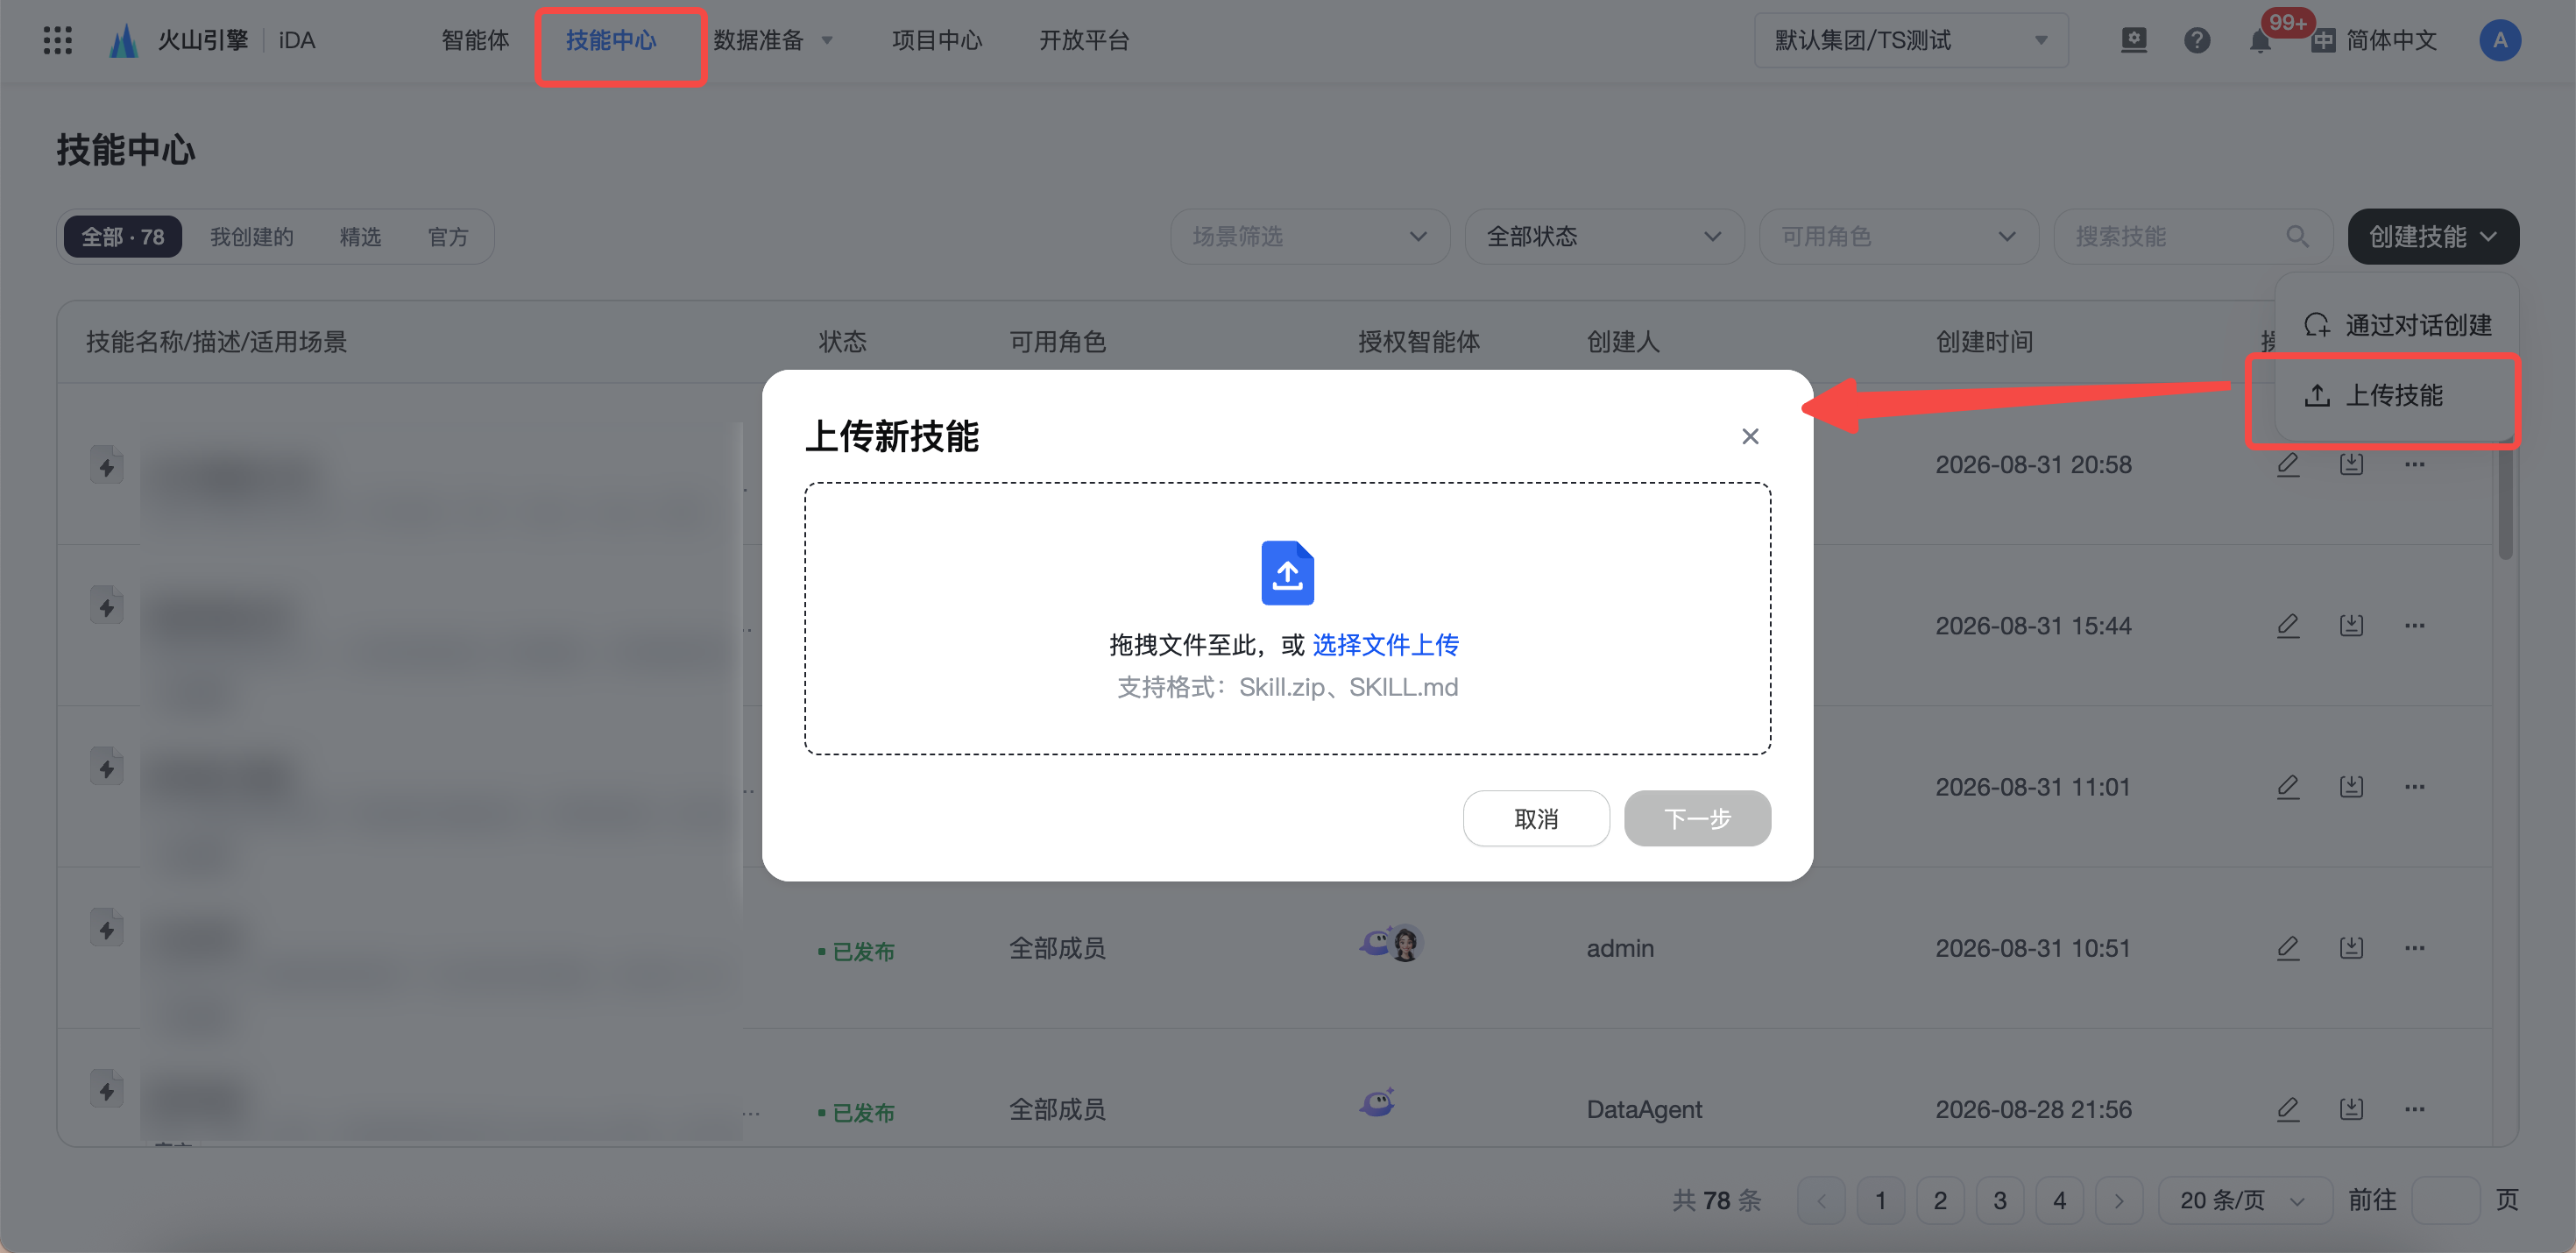
Task: Open the 场景筛选 dropdown
Action: click(x=1309, y=236)
